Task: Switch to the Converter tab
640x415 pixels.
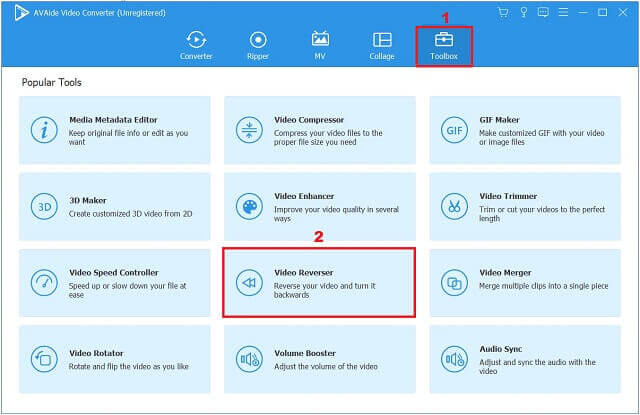Action: 196,46
